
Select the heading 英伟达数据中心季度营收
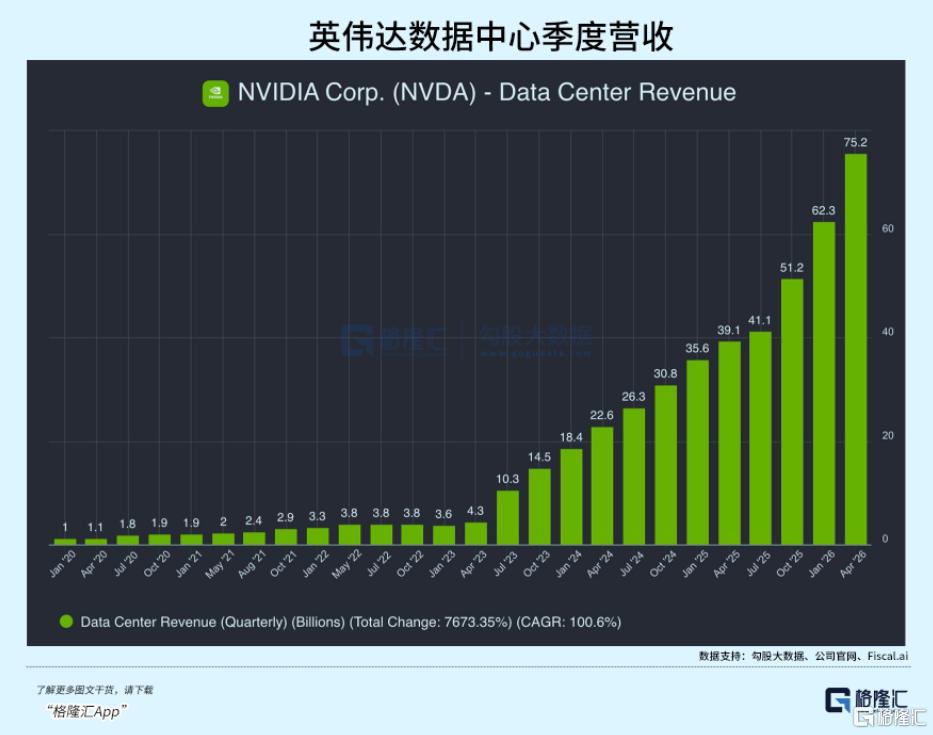click(491, 36)
